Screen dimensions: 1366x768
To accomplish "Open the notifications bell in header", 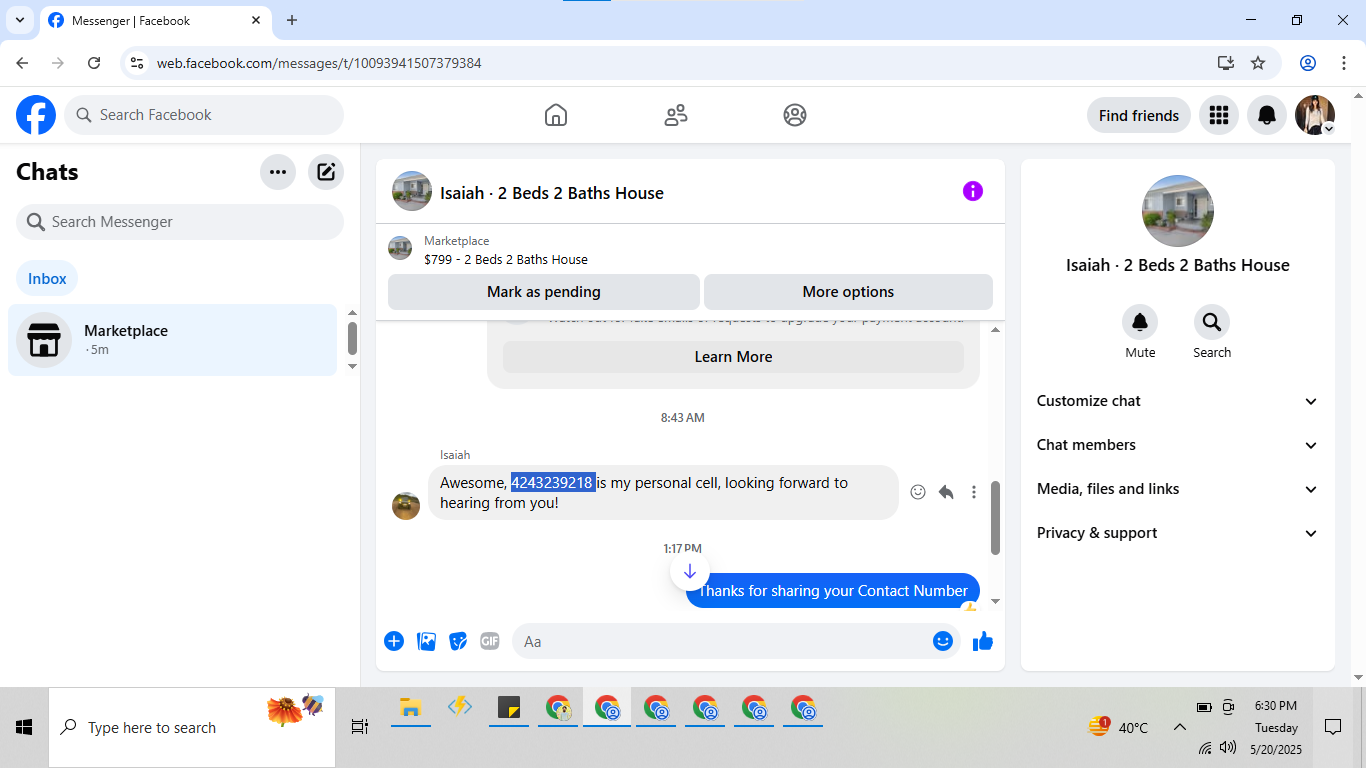I will [1267, 115].
